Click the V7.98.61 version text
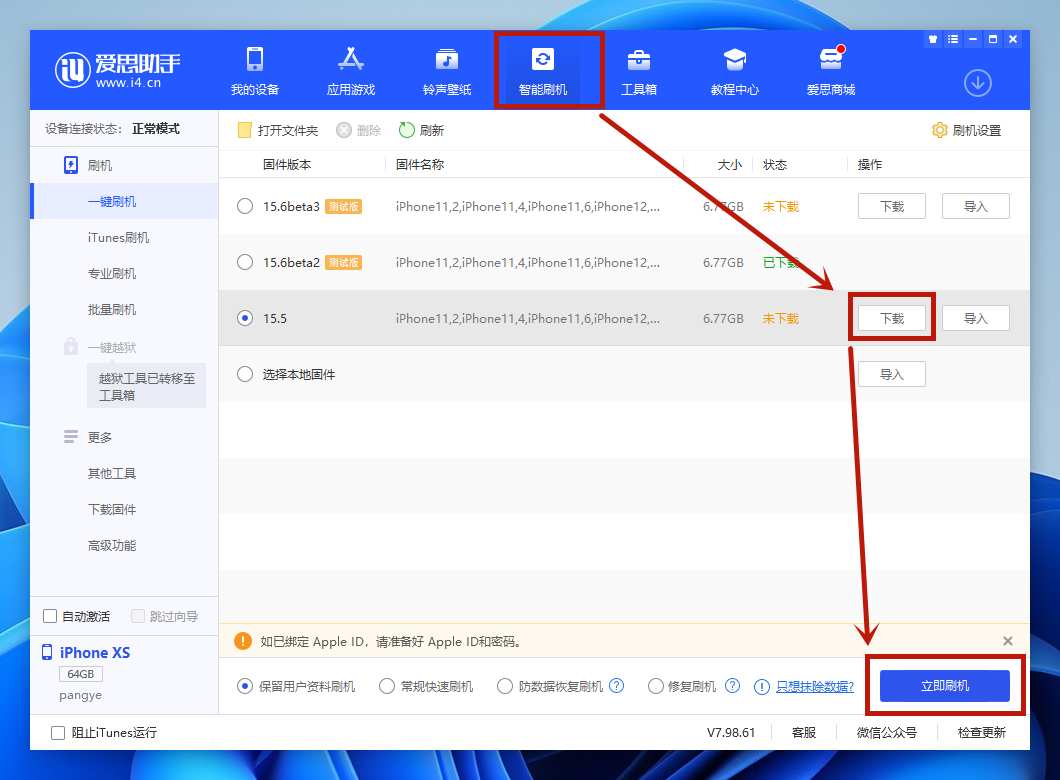This screenshot has height=780, width=1060. click(731, 732)
